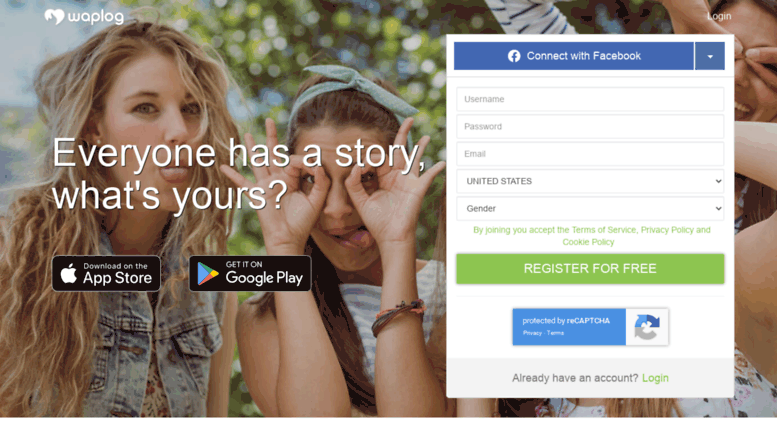The height and width of the screenshot is (423, 777).
Task: Open the Cookie Policy link
Action: (x=588, y=242)
